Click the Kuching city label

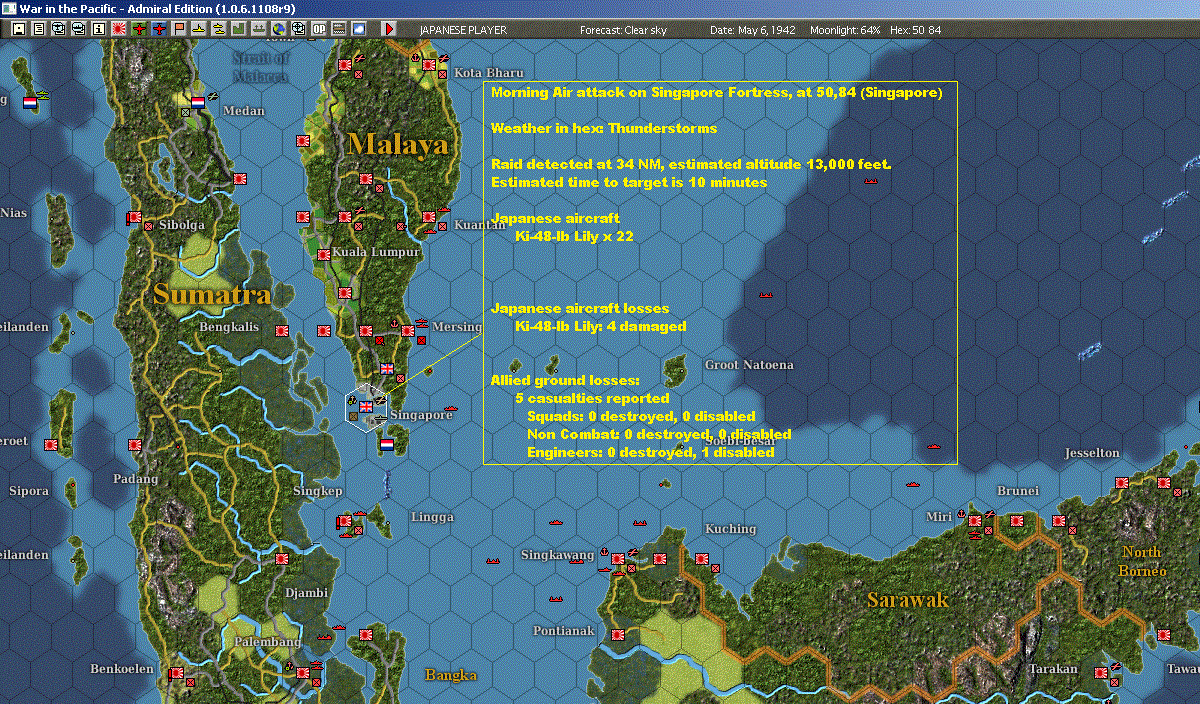730,528
